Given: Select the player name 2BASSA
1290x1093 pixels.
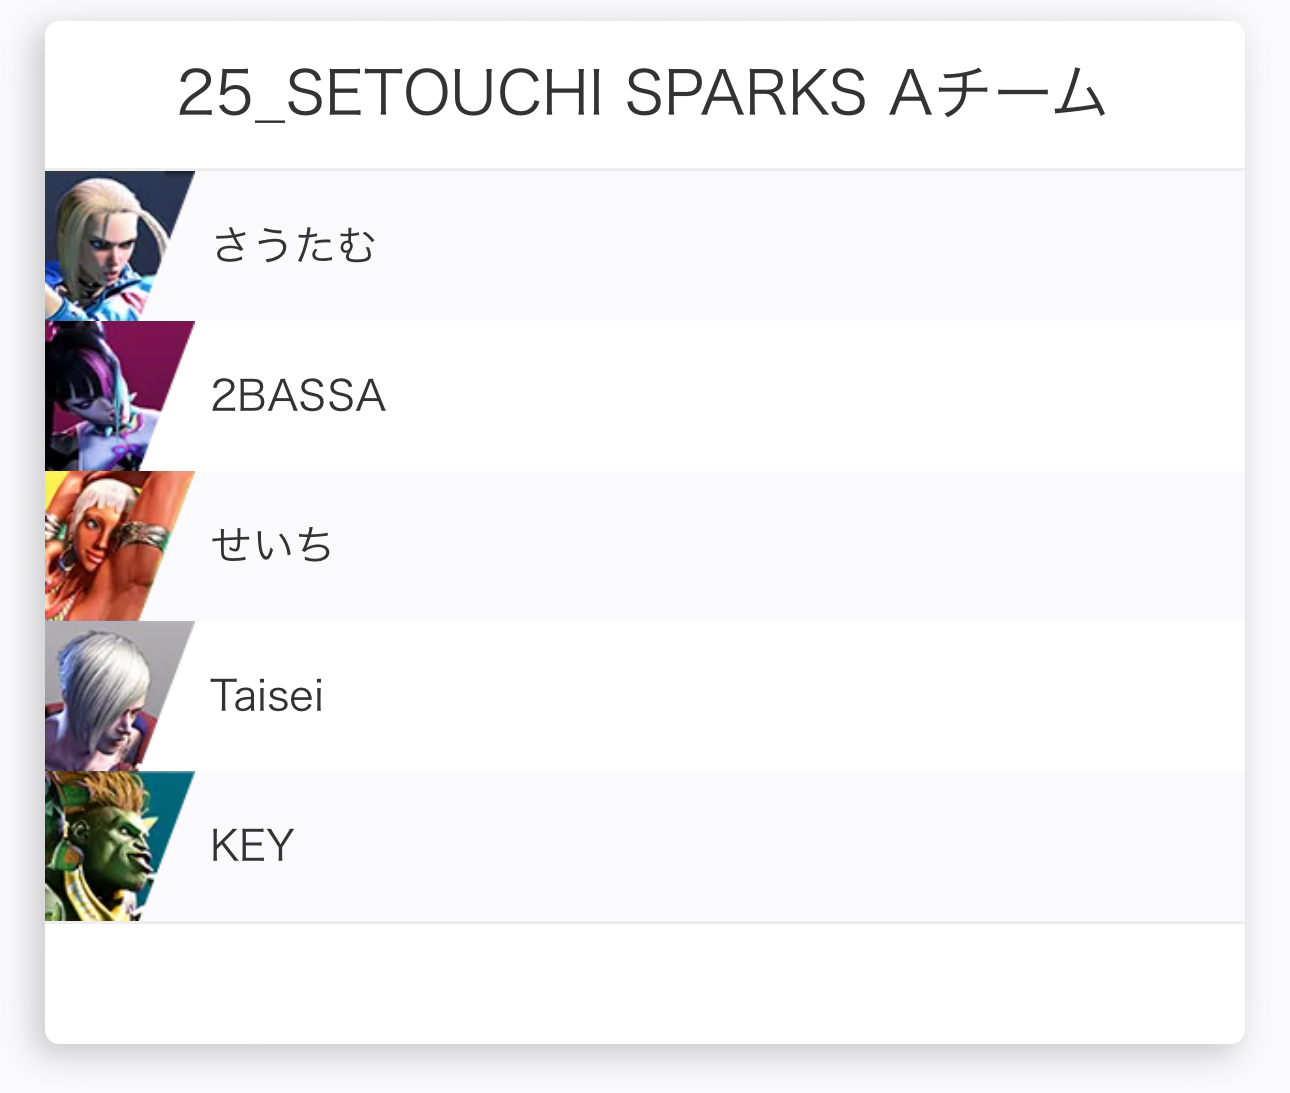Looking at the screenshot, I should pyautogui.click(x=298, y=396).
